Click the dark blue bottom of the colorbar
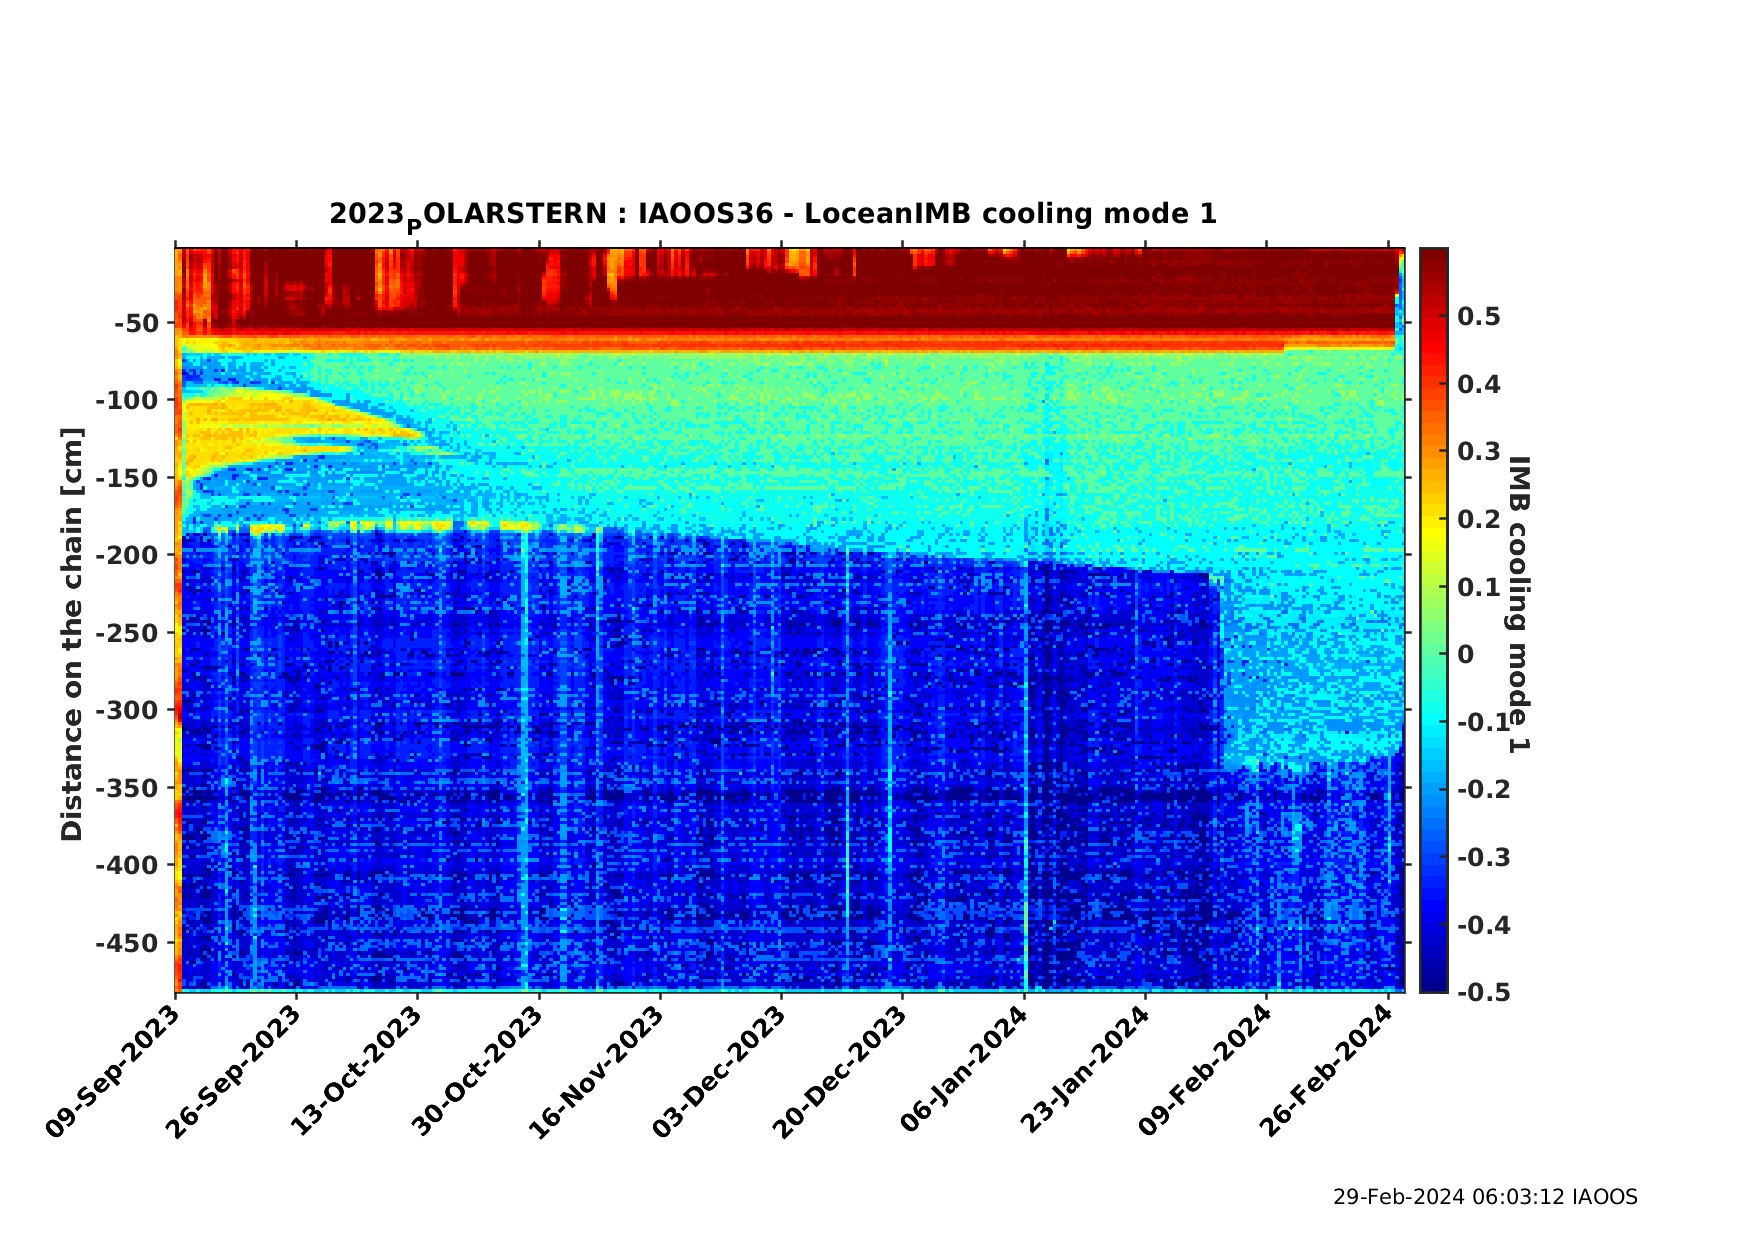This screenshot has width=1754, height=1240. point(1433,982)
